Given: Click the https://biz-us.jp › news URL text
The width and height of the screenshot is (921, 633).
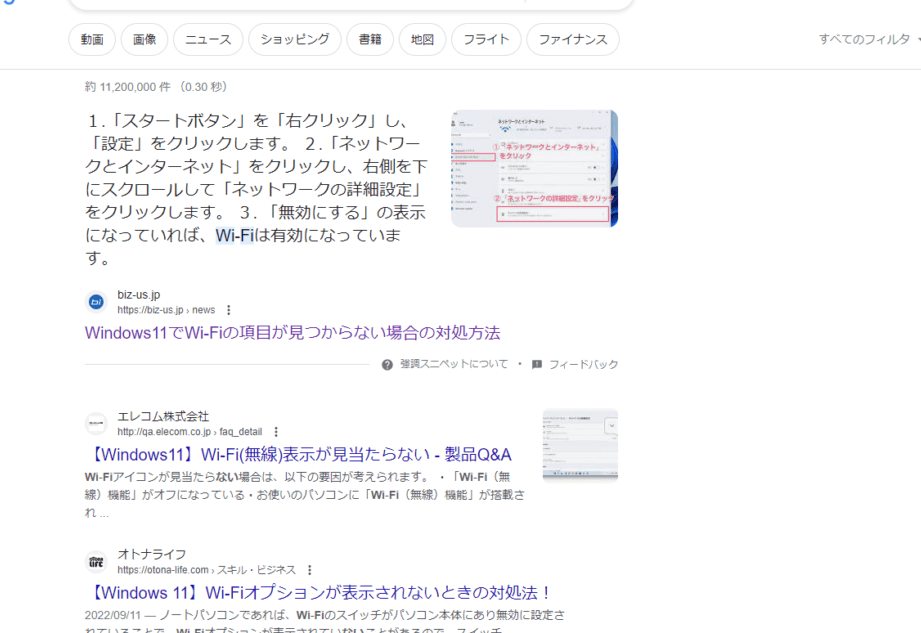Looking at the screenshot, I should [166, 310].
